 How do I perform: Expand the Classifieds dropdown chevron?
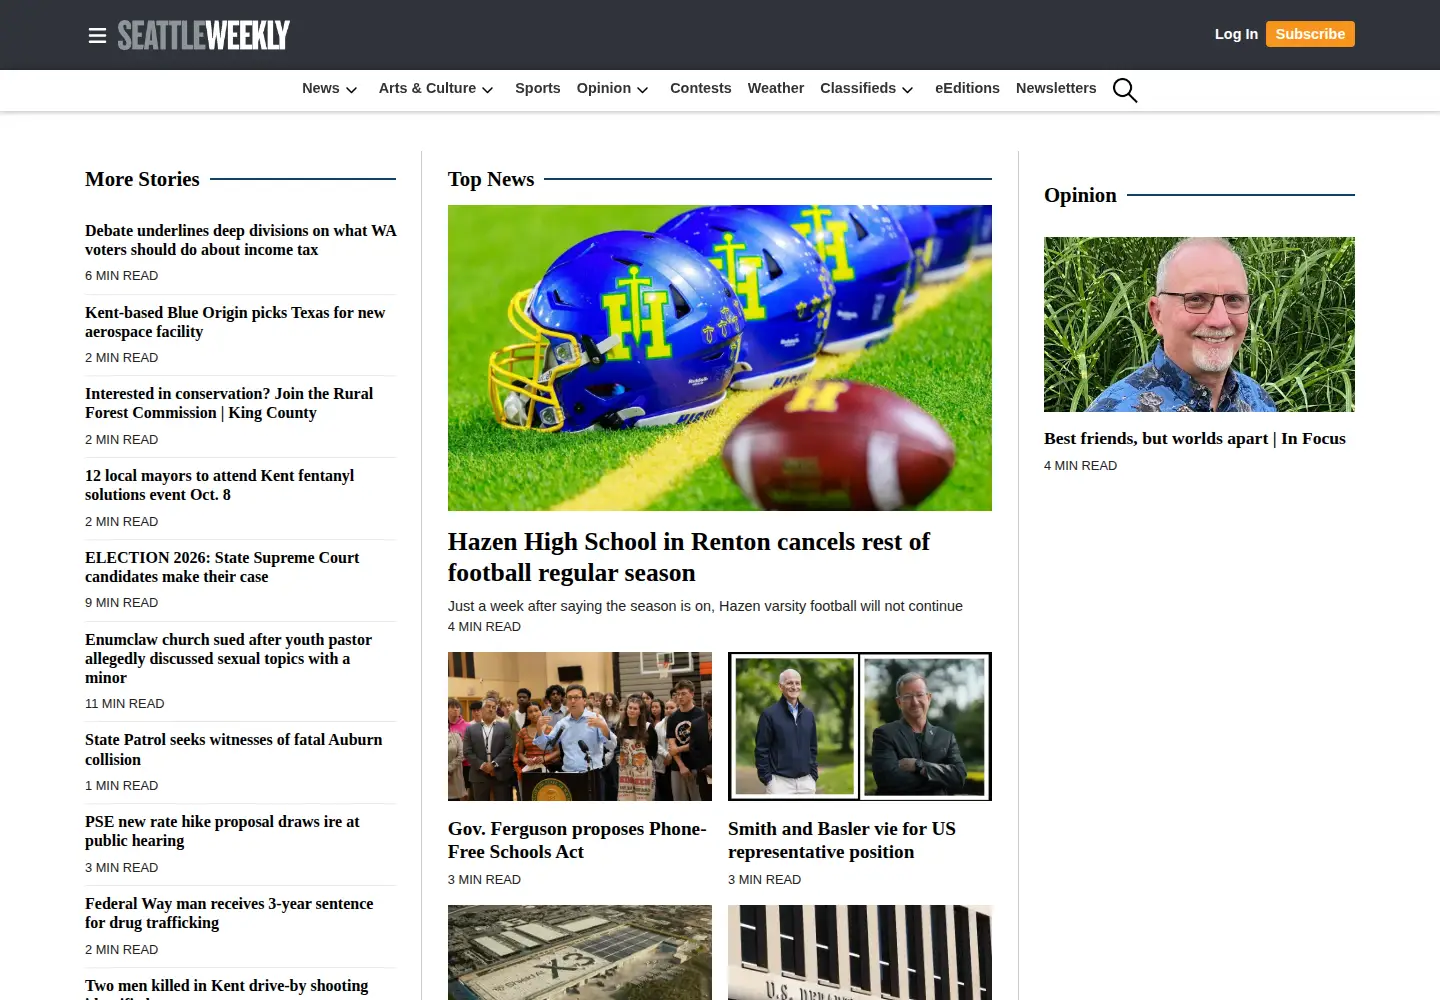[908, 90]
